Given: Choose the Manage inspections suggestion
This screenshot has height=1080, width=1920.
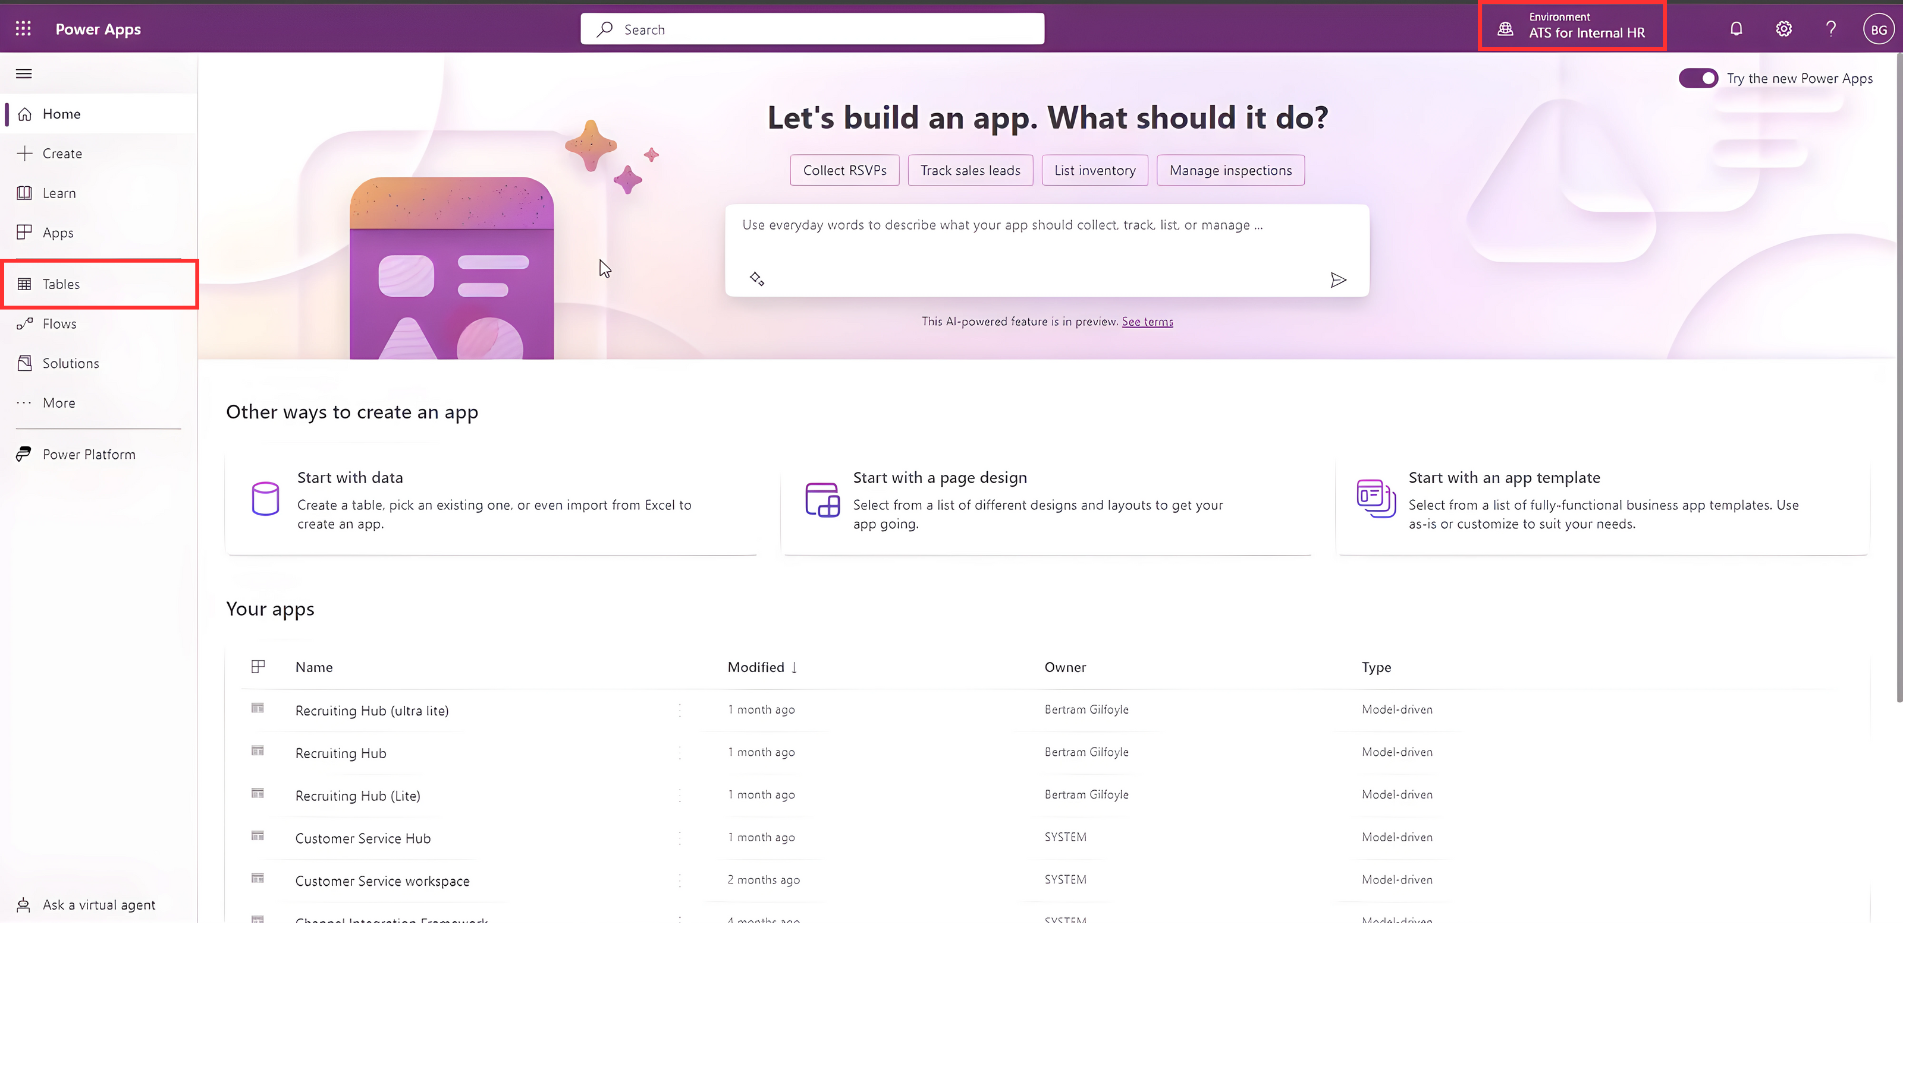Looking at the screenshot, I should 1231,170.
